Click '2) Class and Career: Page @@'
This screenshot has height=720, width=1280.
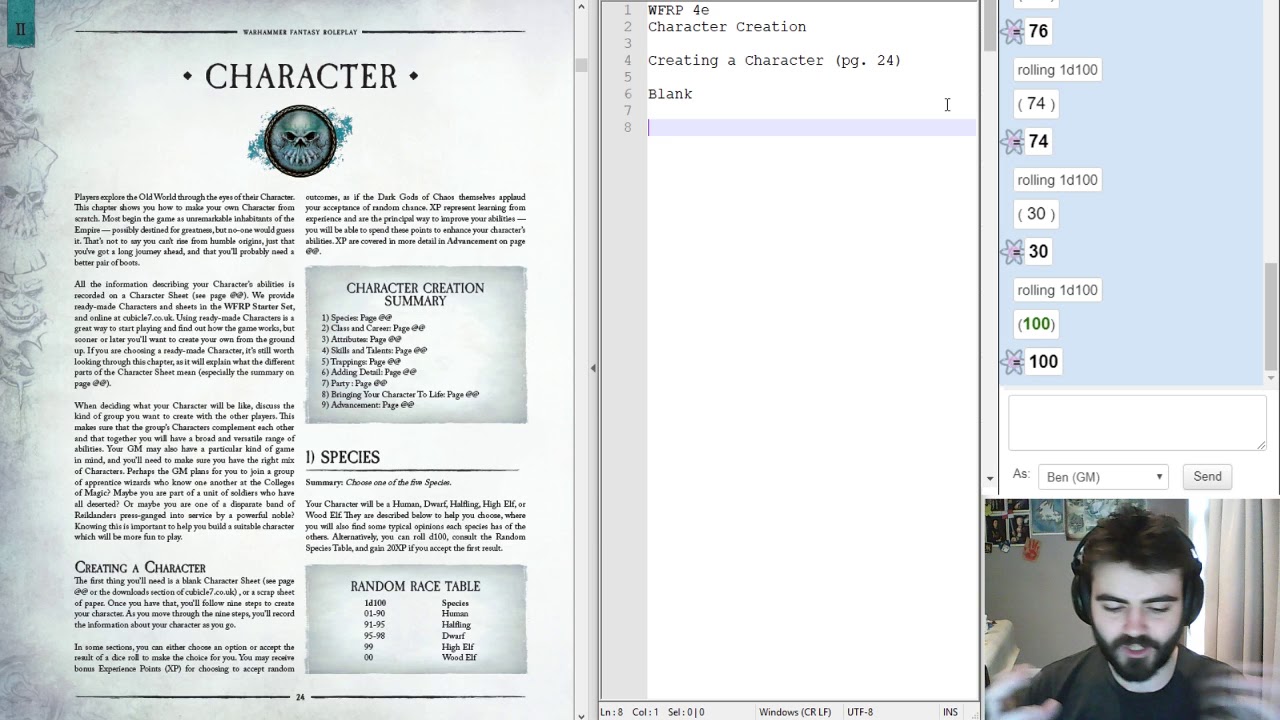pyautogui.click(x=373, y=328)
